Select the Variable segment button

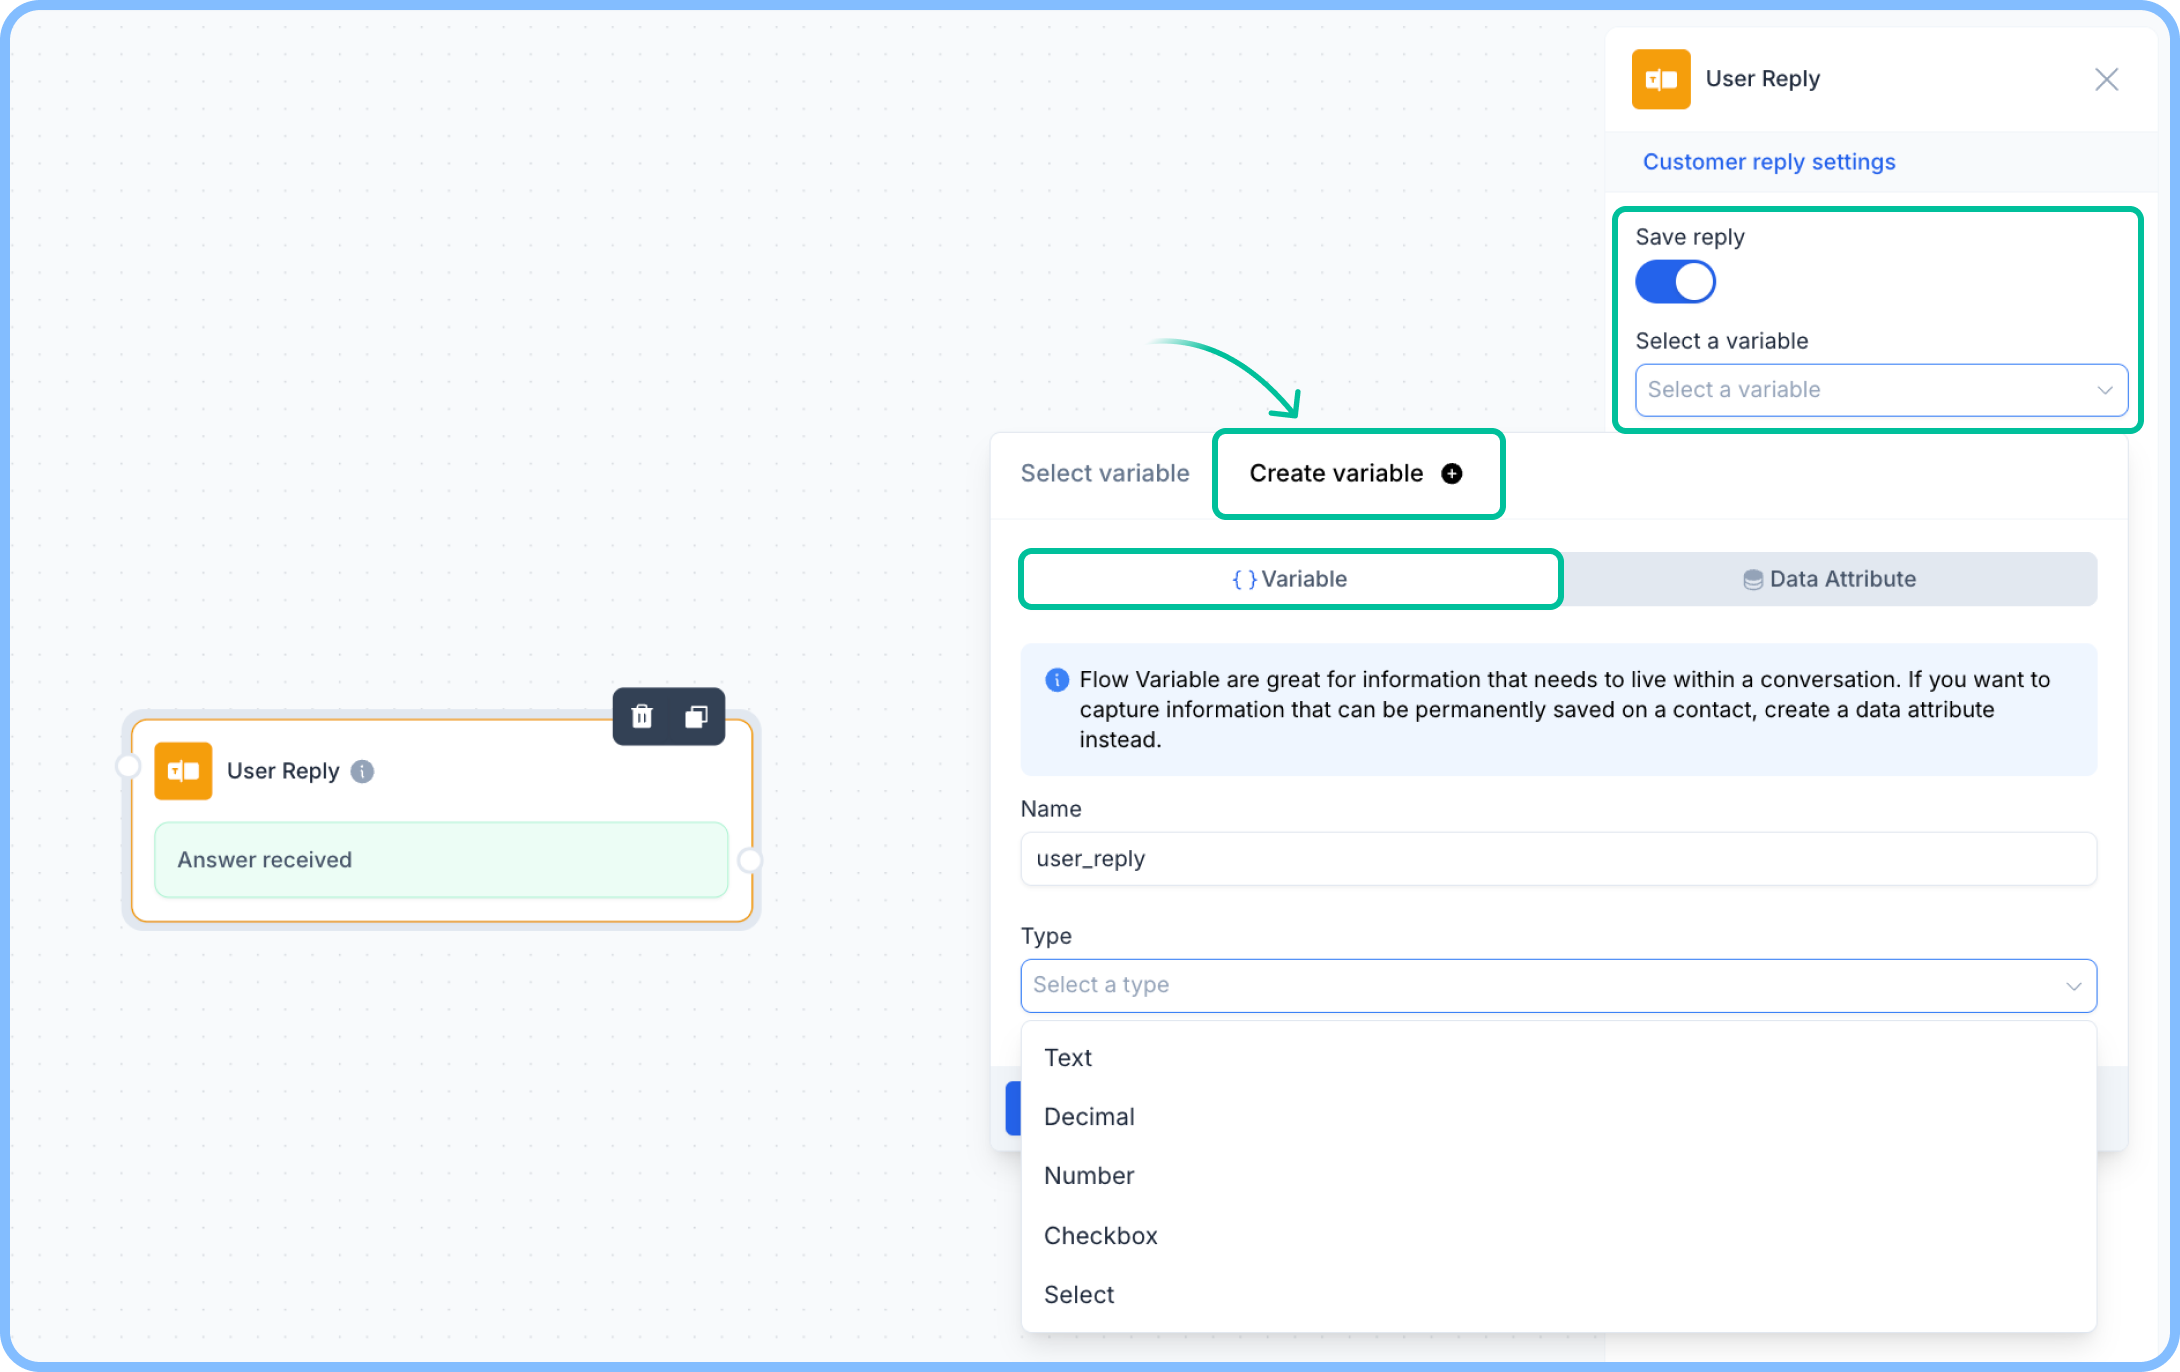tap(1290, 579)
